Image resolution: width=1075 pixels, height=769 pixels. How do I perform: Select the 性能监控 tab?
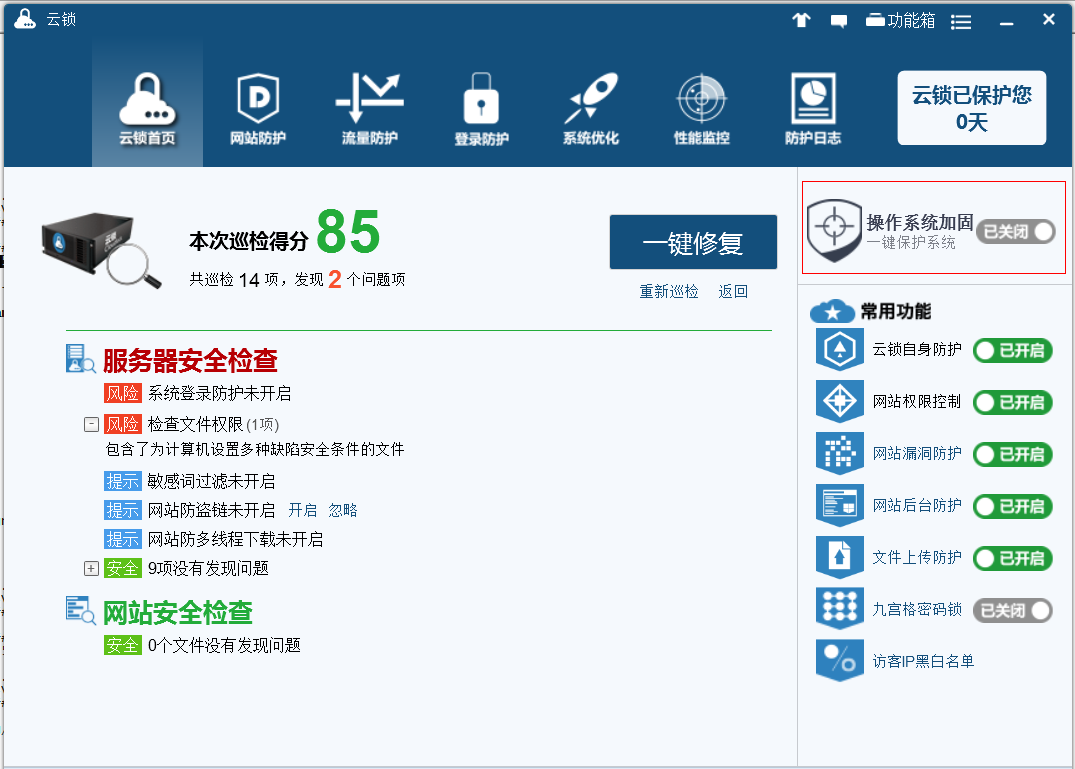click(x=701, y=109)
